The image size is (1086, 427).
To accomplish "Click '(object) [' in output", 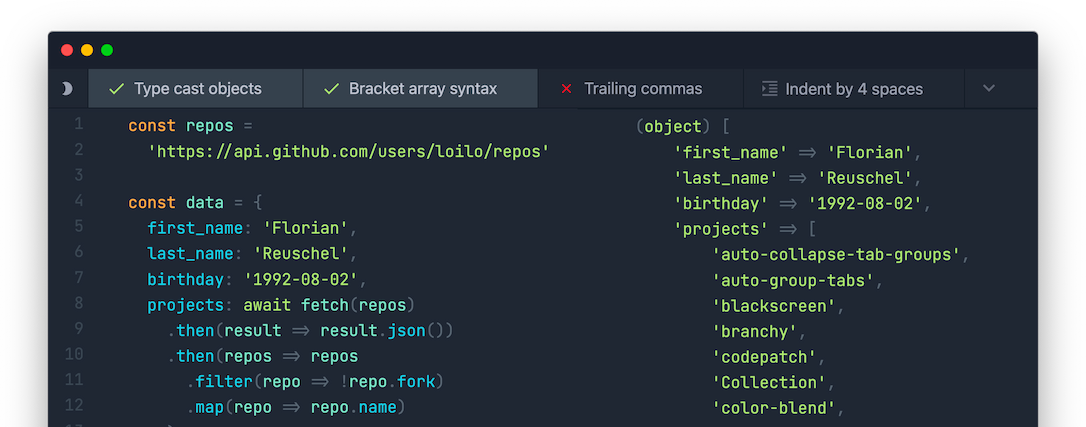I will point(682,127).
